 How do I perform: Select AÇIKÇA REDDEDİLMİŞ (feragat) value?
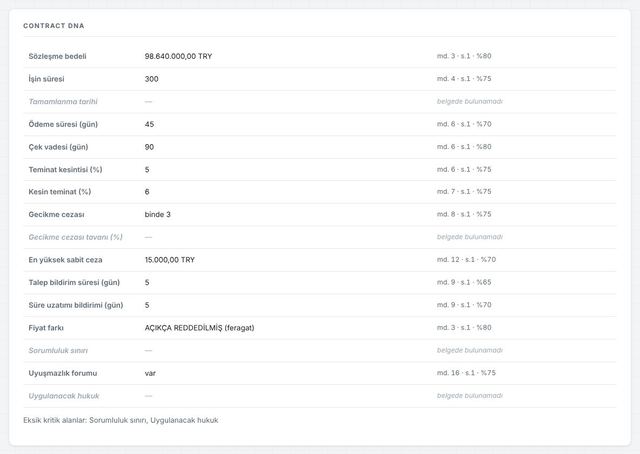click(200, 328)
